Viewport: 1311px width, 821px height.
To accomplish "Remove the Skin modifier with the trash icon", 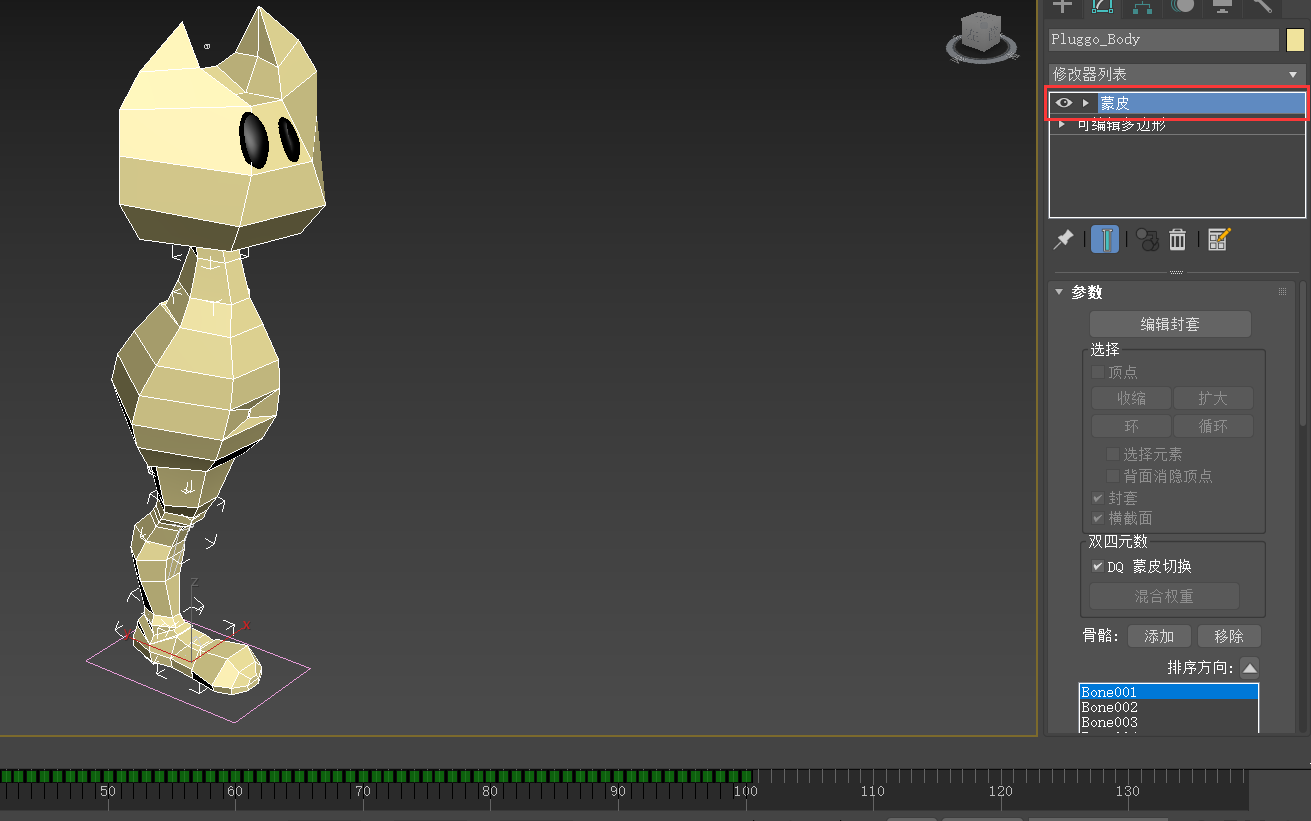I will click(1177, 239).
